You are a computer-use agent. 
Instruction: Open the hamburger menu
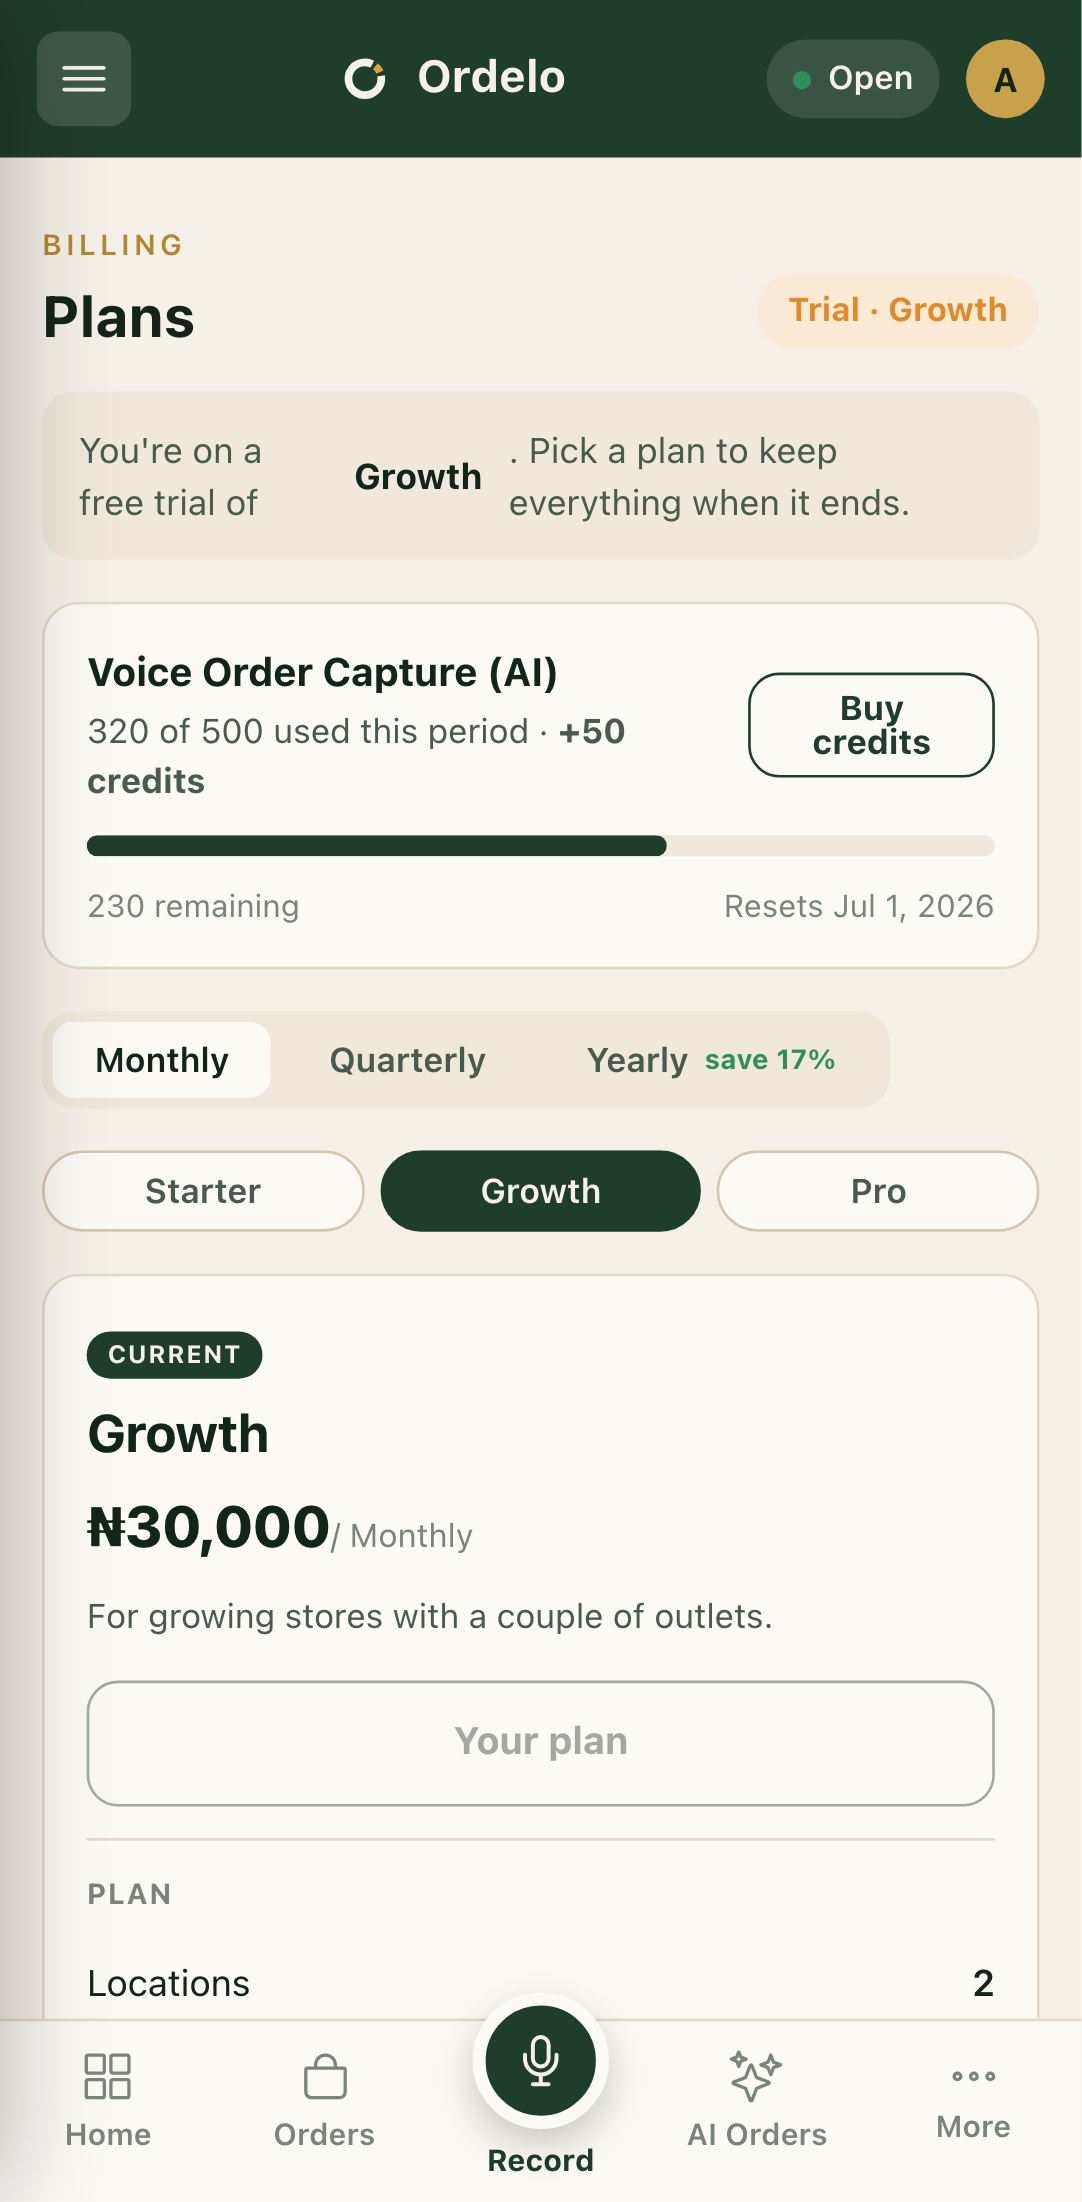pos(84,79)
